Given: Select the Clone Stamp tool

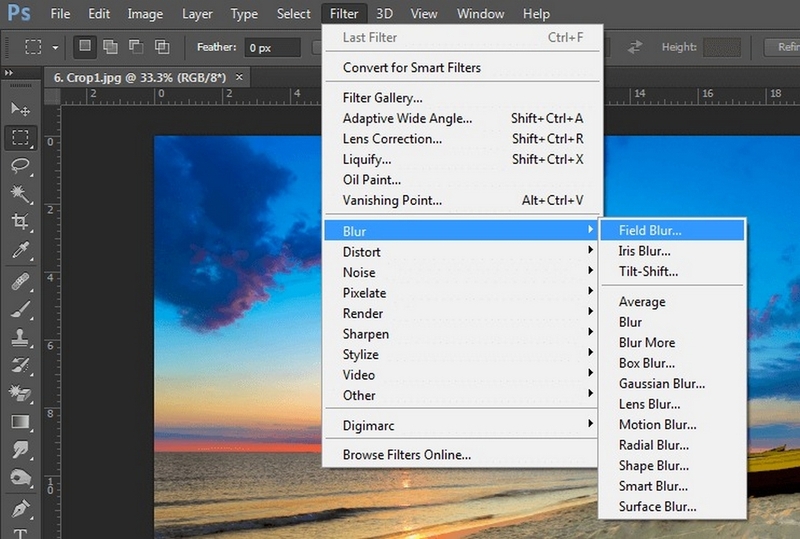Looking at the screenshot, I should 20,337.
